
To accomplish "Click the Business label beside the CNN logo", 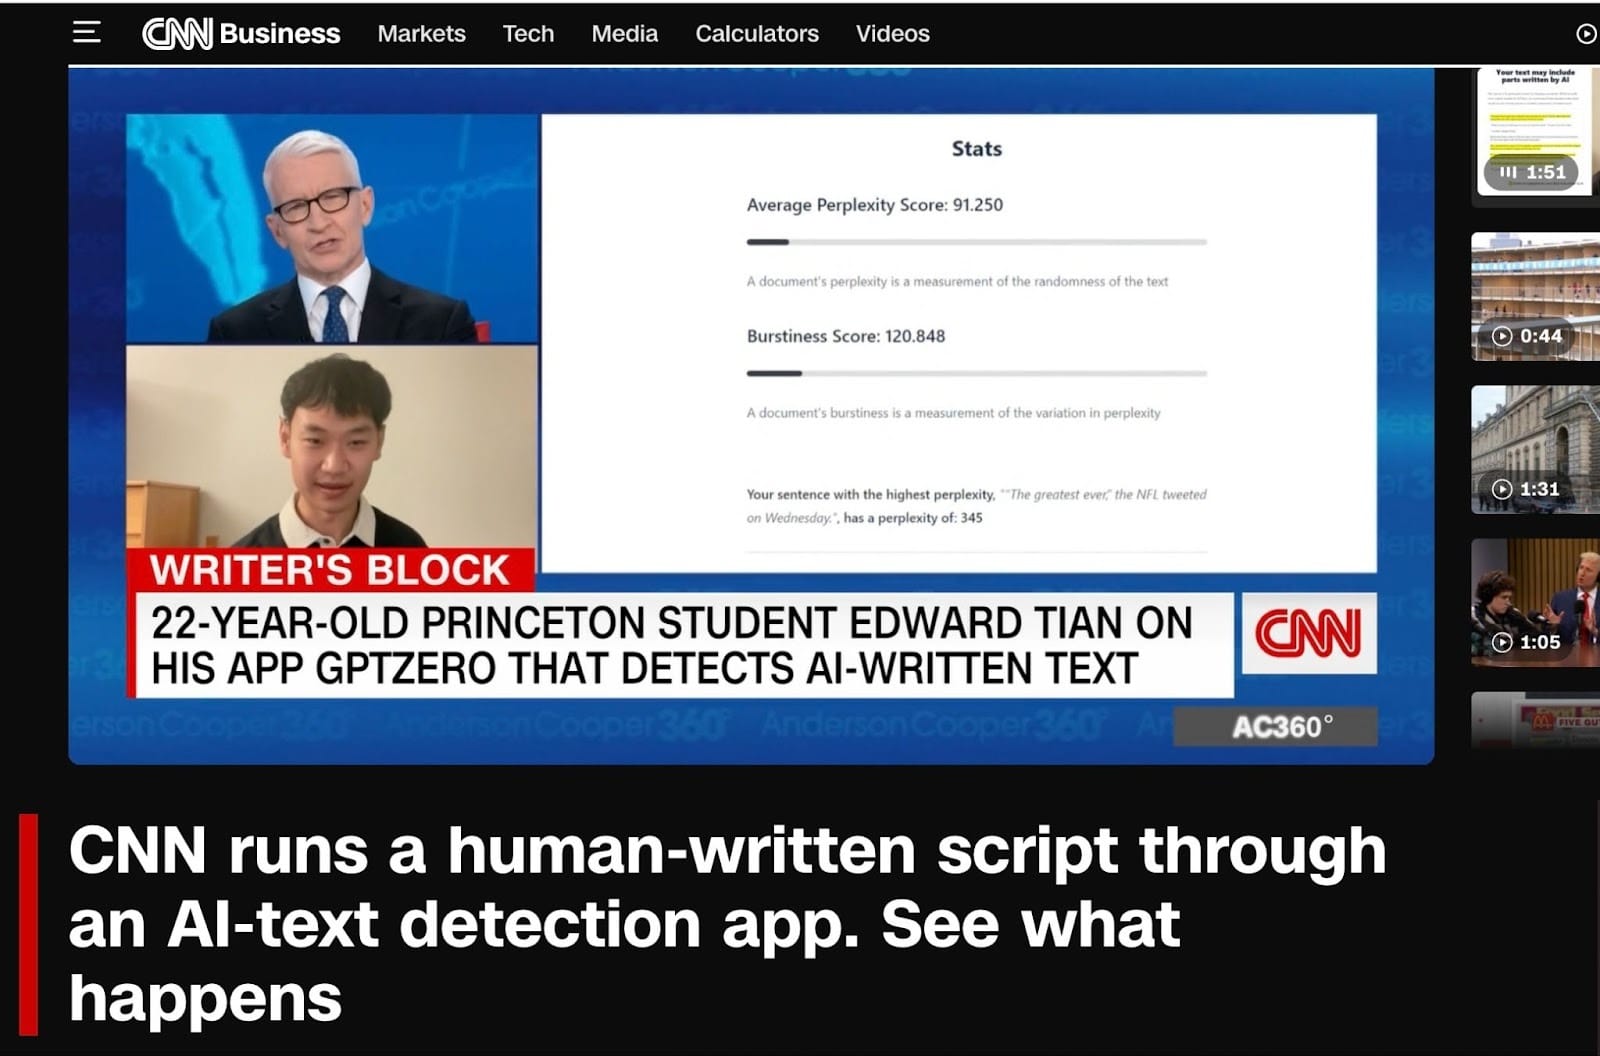I will pyautogui.click(x=282, y=31).
